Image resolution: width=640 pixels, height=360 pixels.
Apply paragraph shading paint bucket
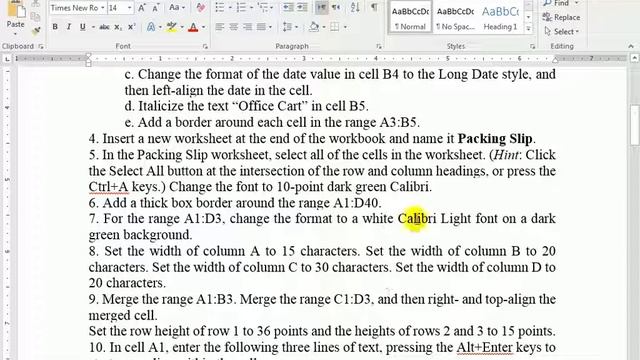314,27
